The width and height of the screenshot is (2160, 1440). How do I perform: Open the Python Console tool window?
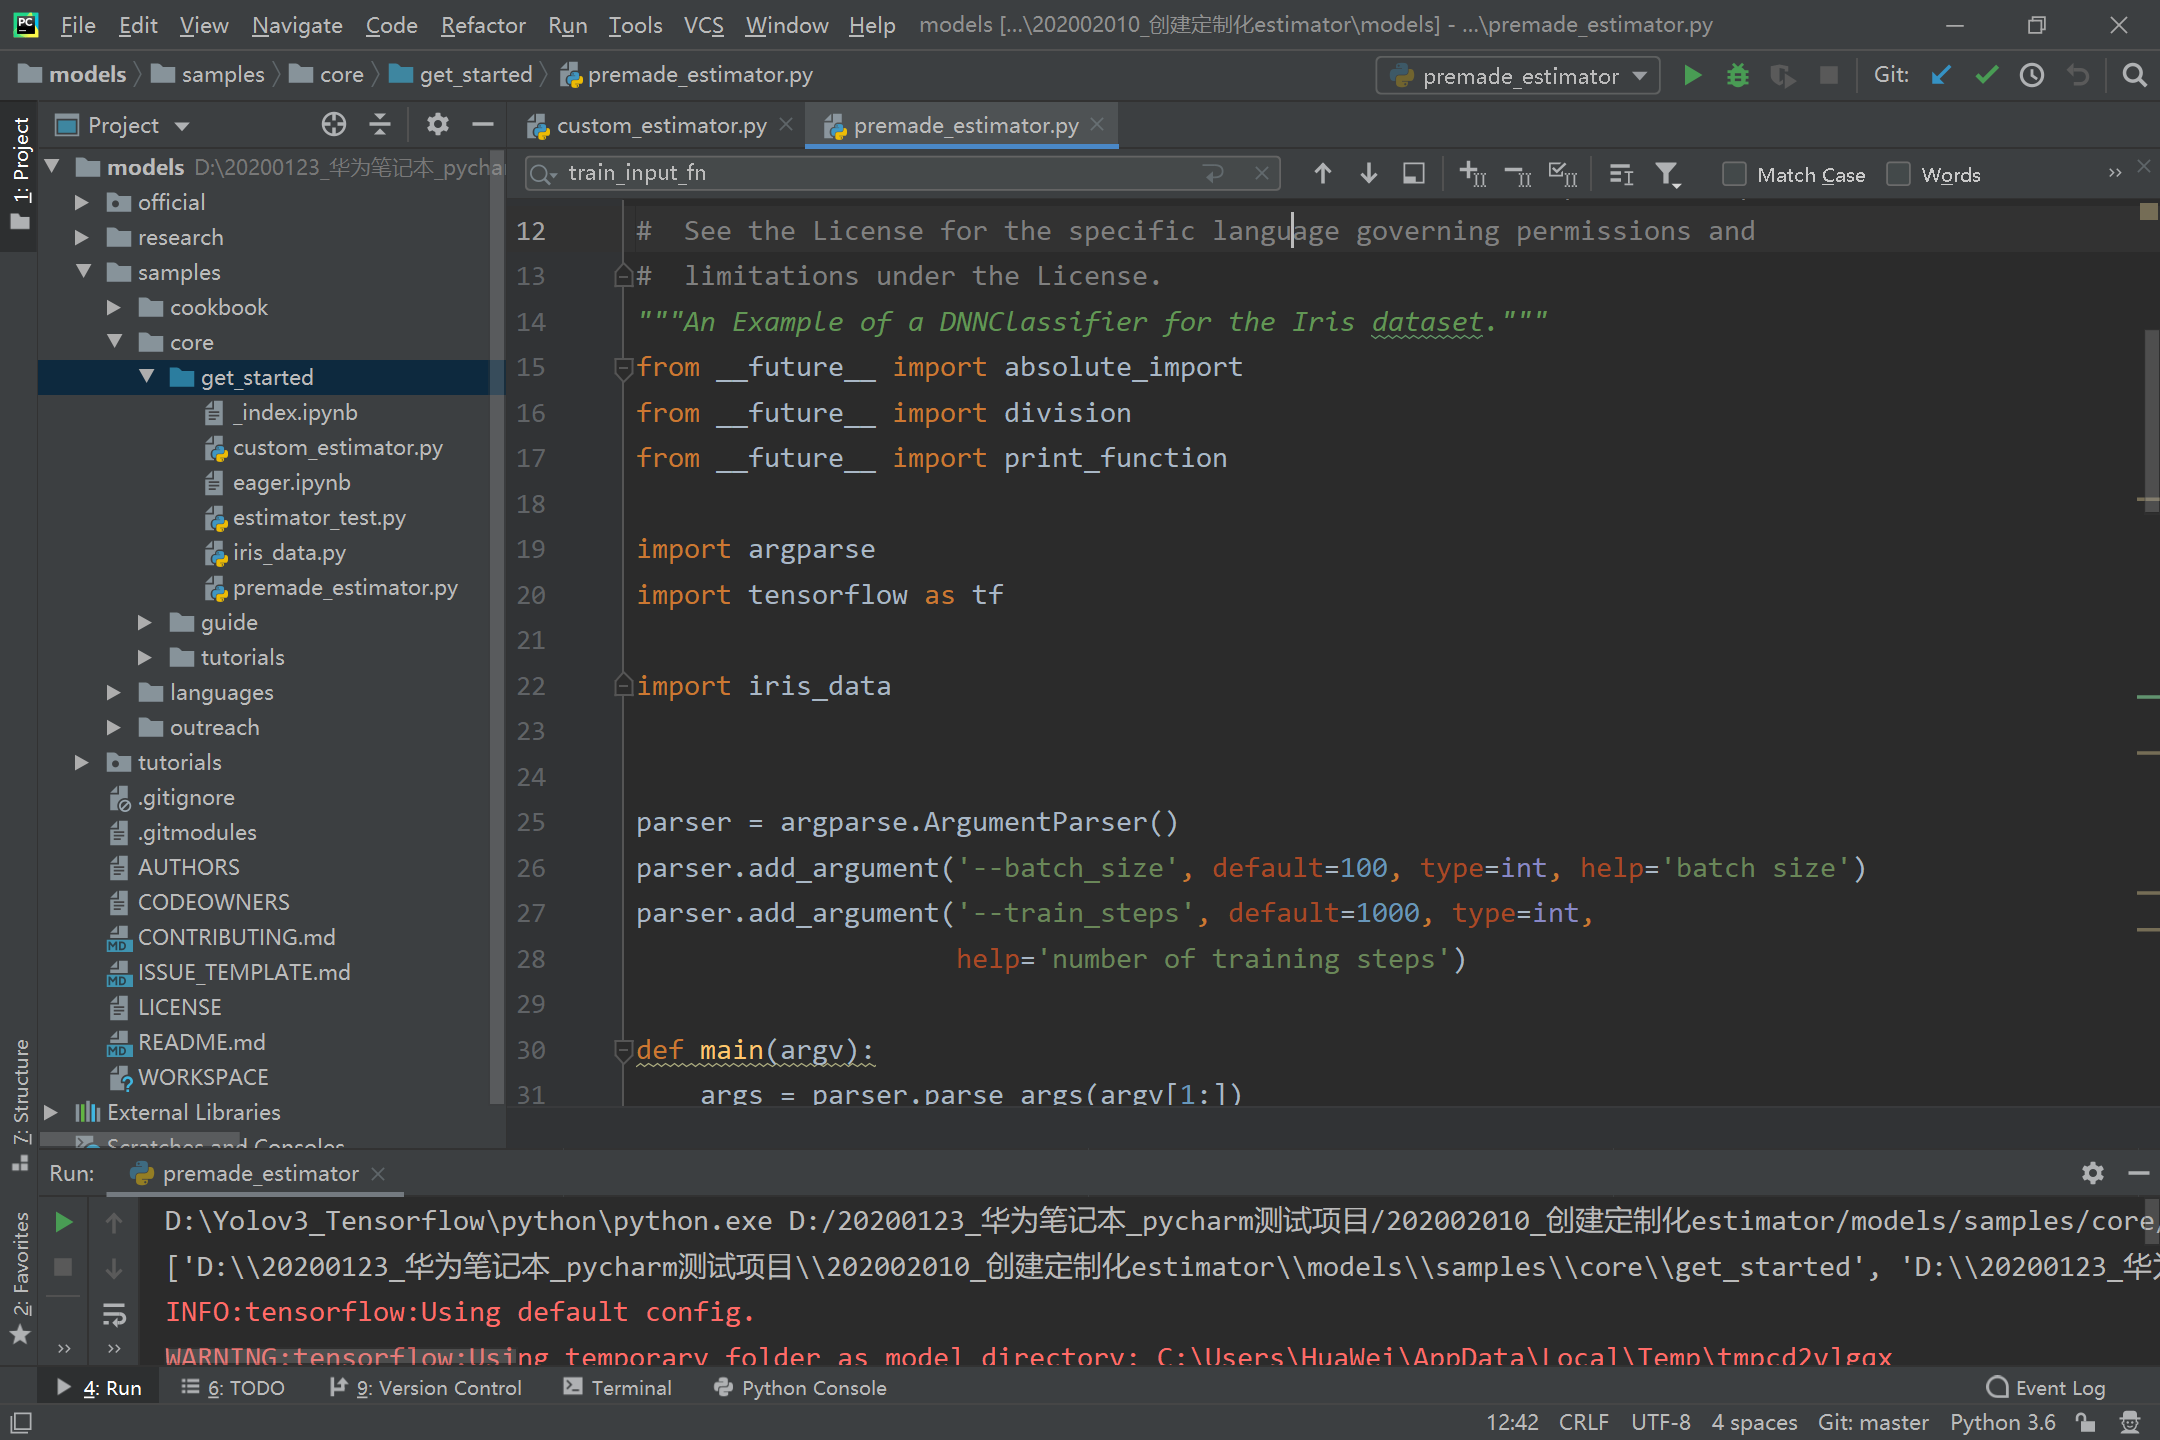coord(799,1387)
